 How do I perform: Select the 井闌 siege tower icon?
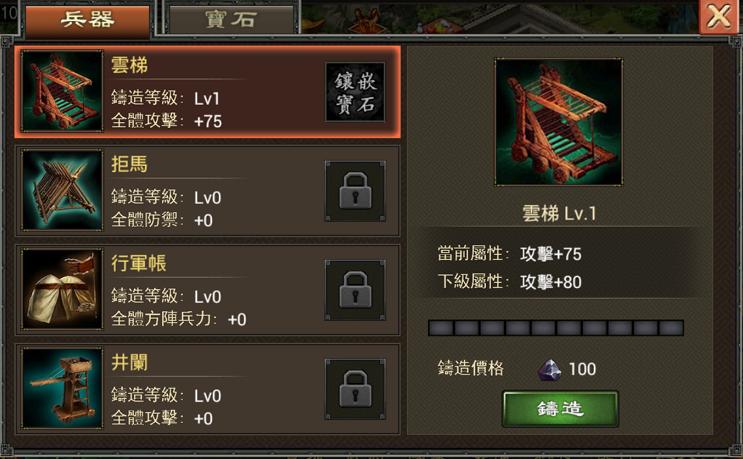coord(62,388)
